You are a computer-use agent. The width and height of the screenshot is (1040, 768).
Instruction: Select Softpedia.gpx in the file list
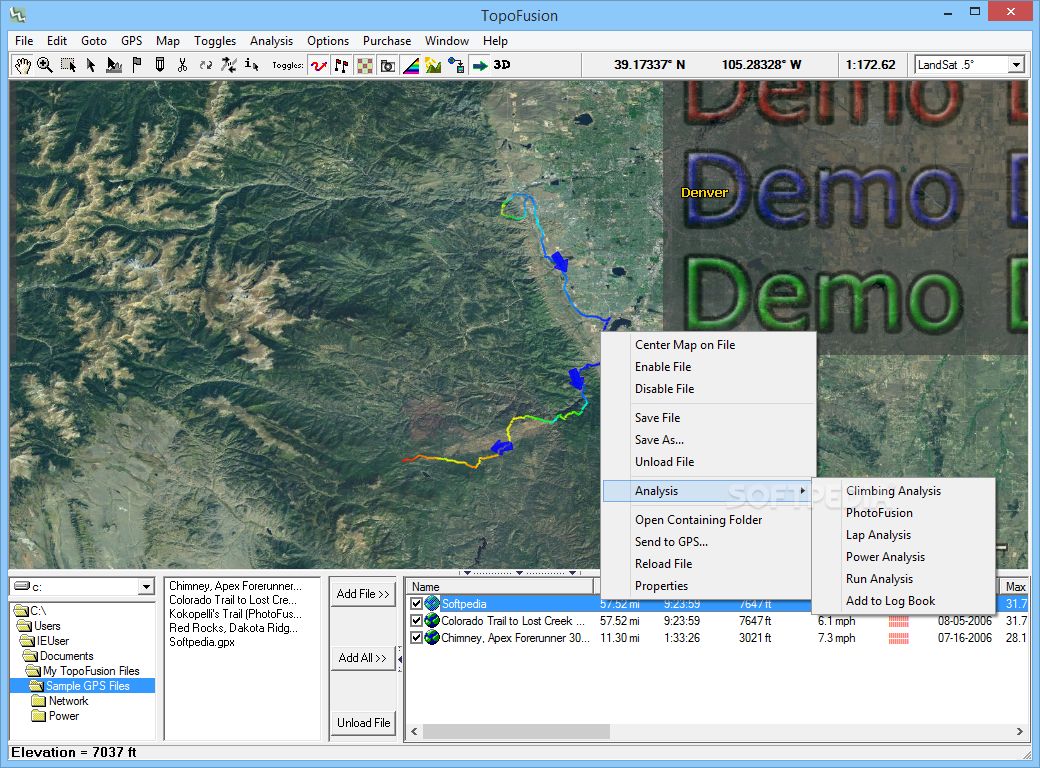pos(202,642)
